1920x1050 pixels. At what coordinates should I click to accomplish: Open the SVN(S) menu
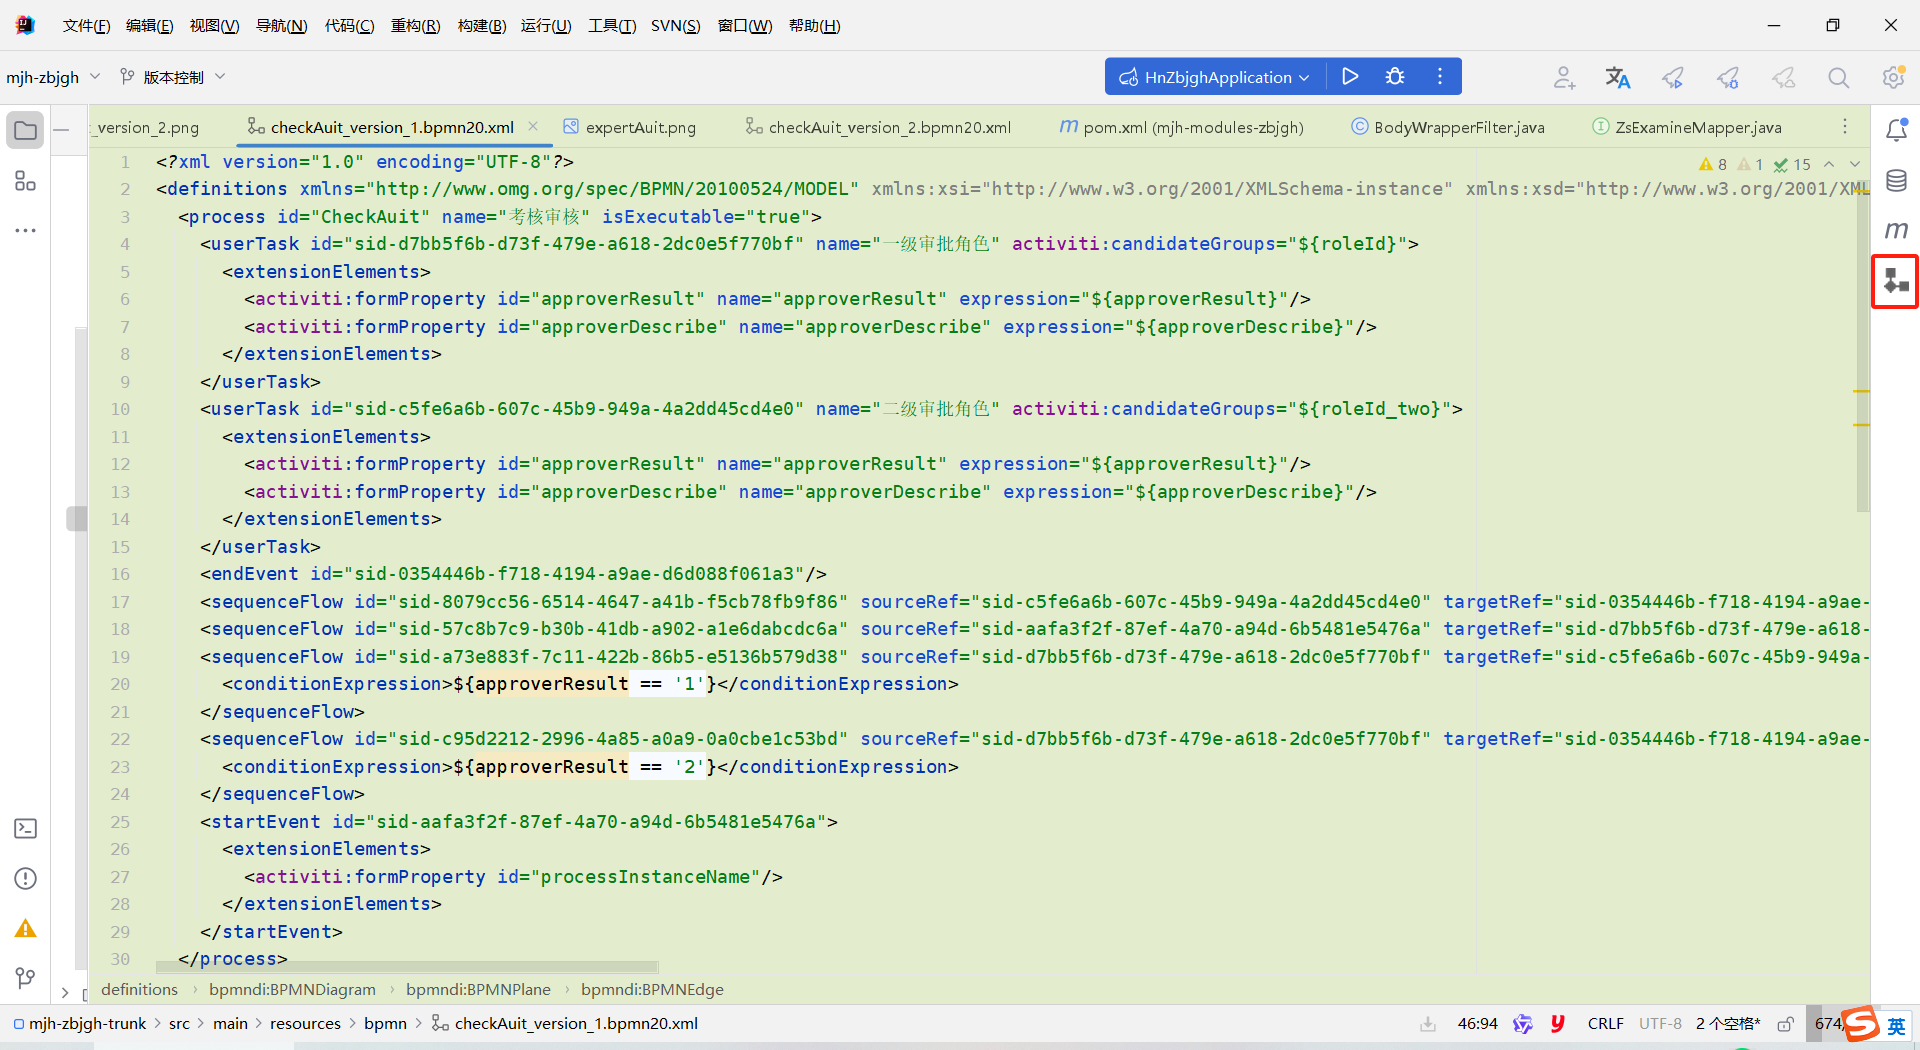tap(675, 25)
